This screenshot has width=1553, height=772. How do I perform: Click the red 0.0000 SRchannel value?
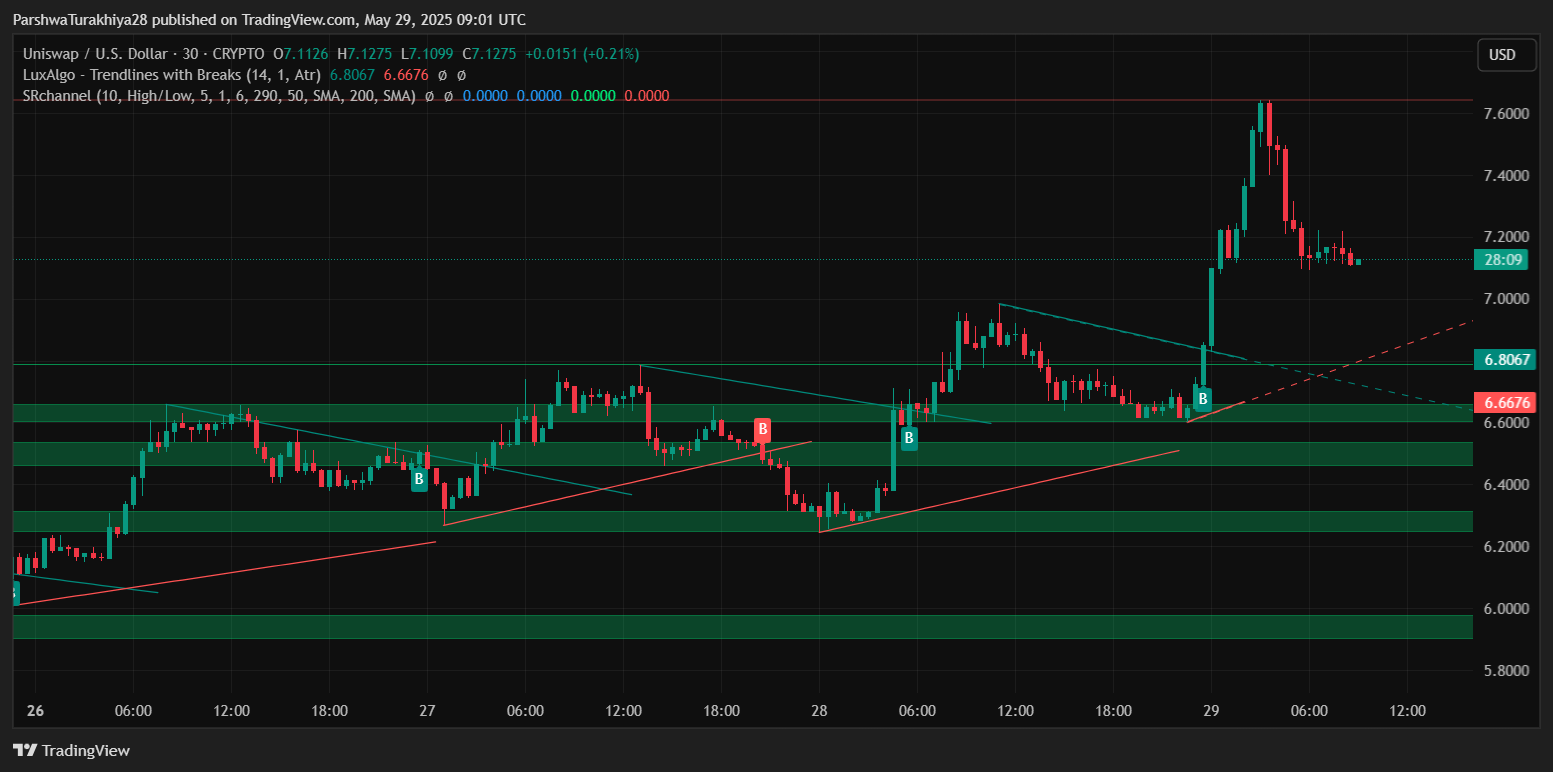(647, 96)
